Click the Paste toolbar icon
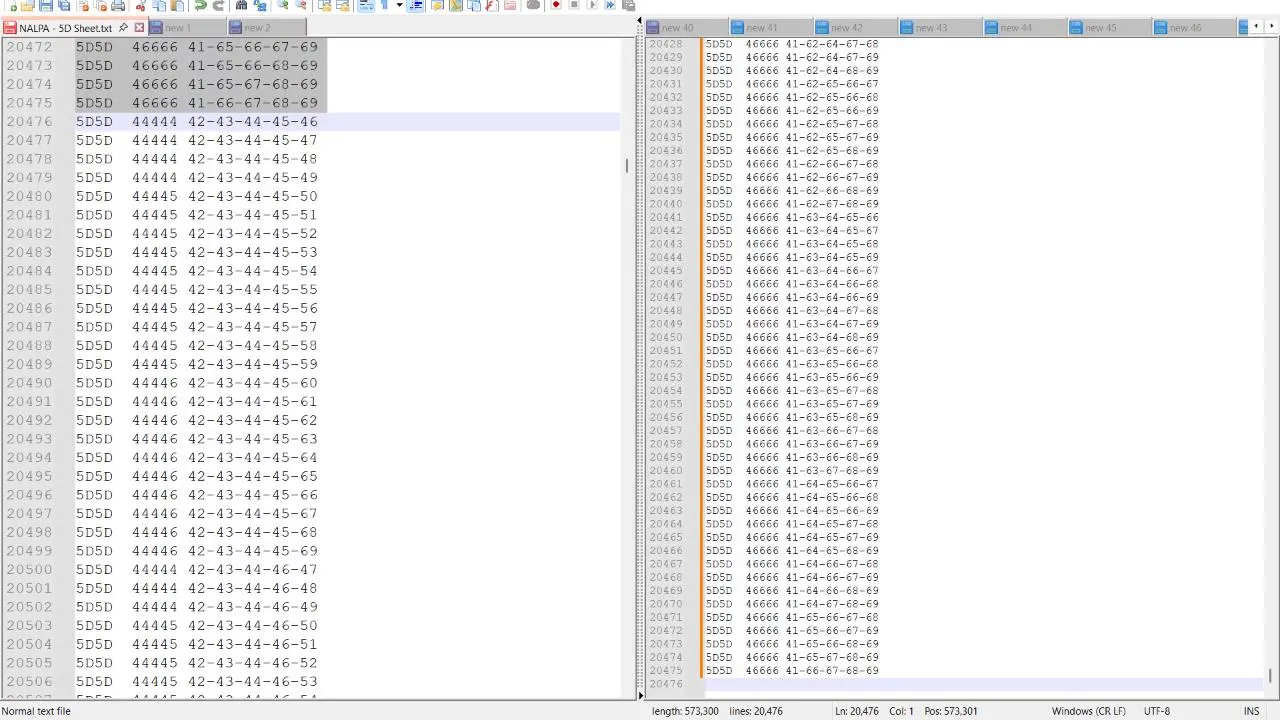 [x=177, y=5]
